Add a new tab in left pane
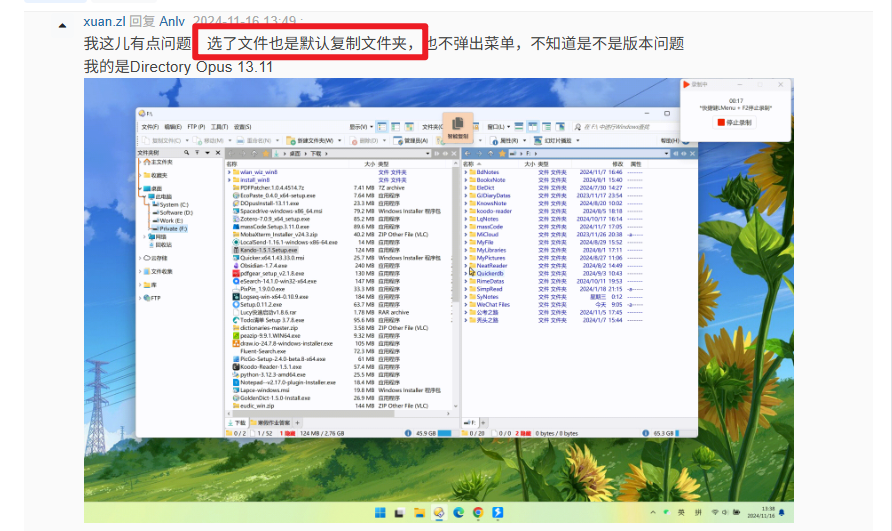Viewport: 892px width, 531px height. pos(297,423)
